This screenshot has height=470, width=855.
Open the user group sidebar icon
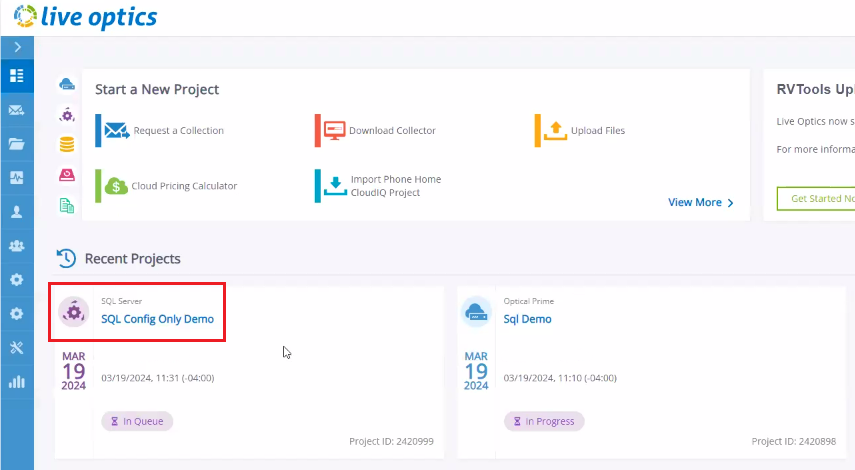[x=17, y=246]
